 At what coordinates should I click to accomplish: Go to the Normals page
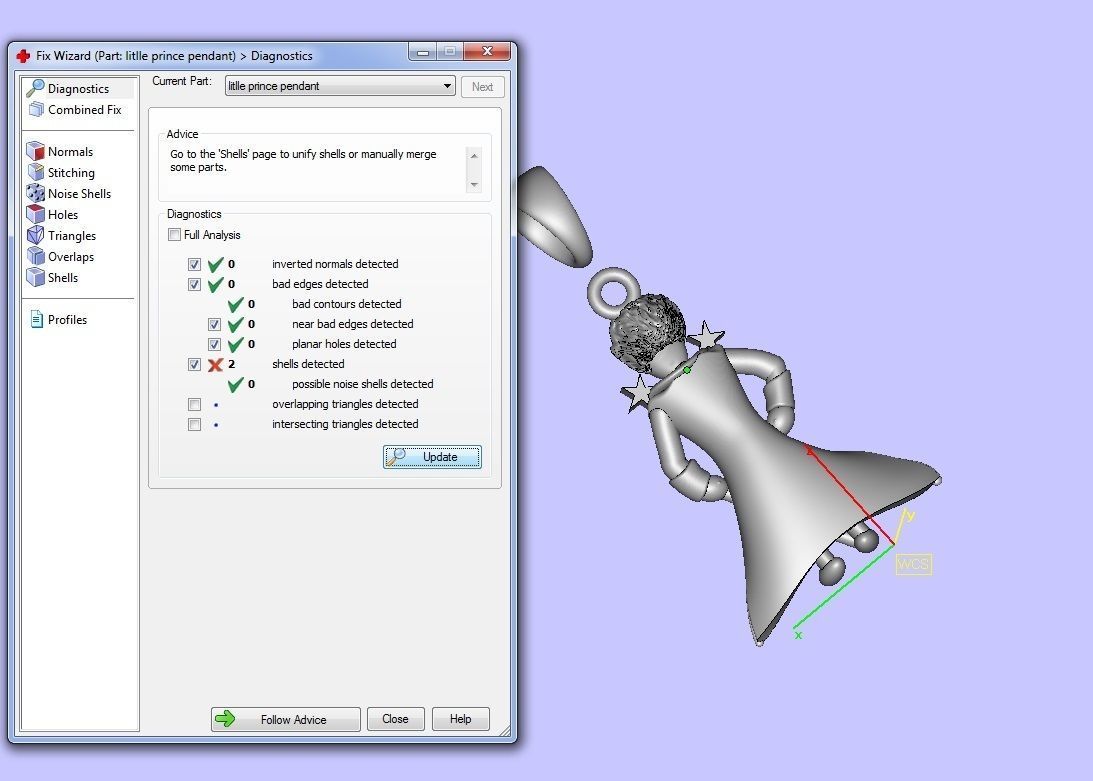(70, 151)
